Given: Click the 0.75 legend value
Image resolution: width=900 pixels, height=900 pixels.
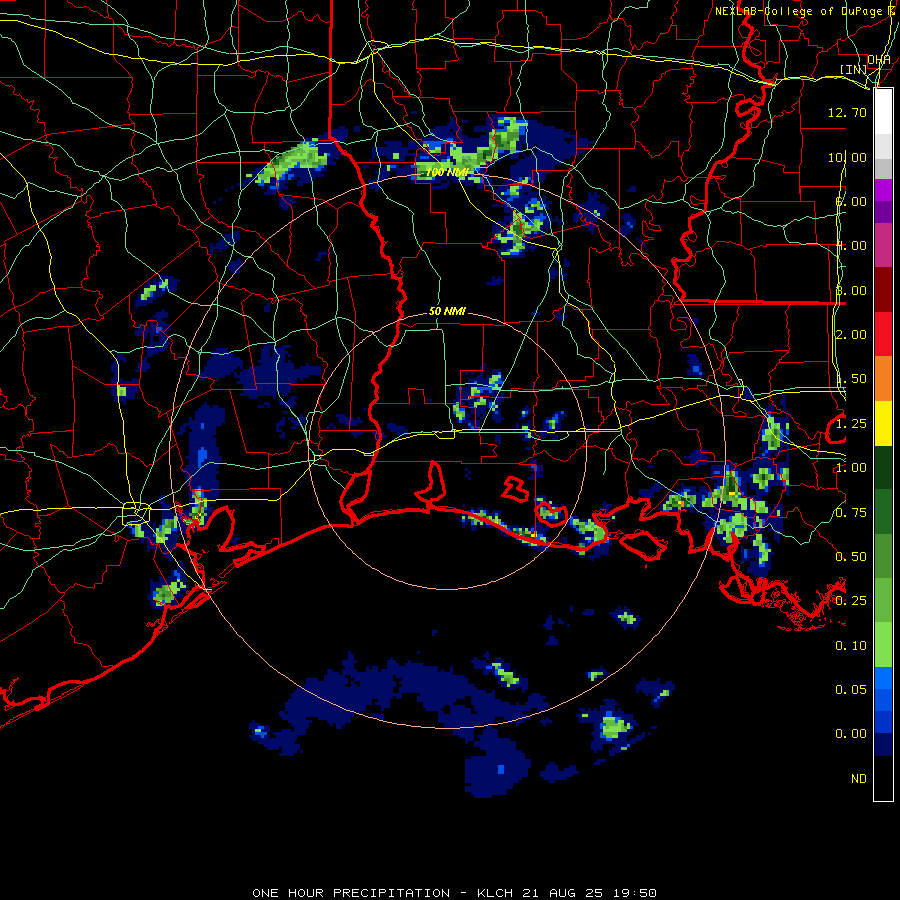Looking at the screenshot, I should pyautogui.click(x=851, y=513).
